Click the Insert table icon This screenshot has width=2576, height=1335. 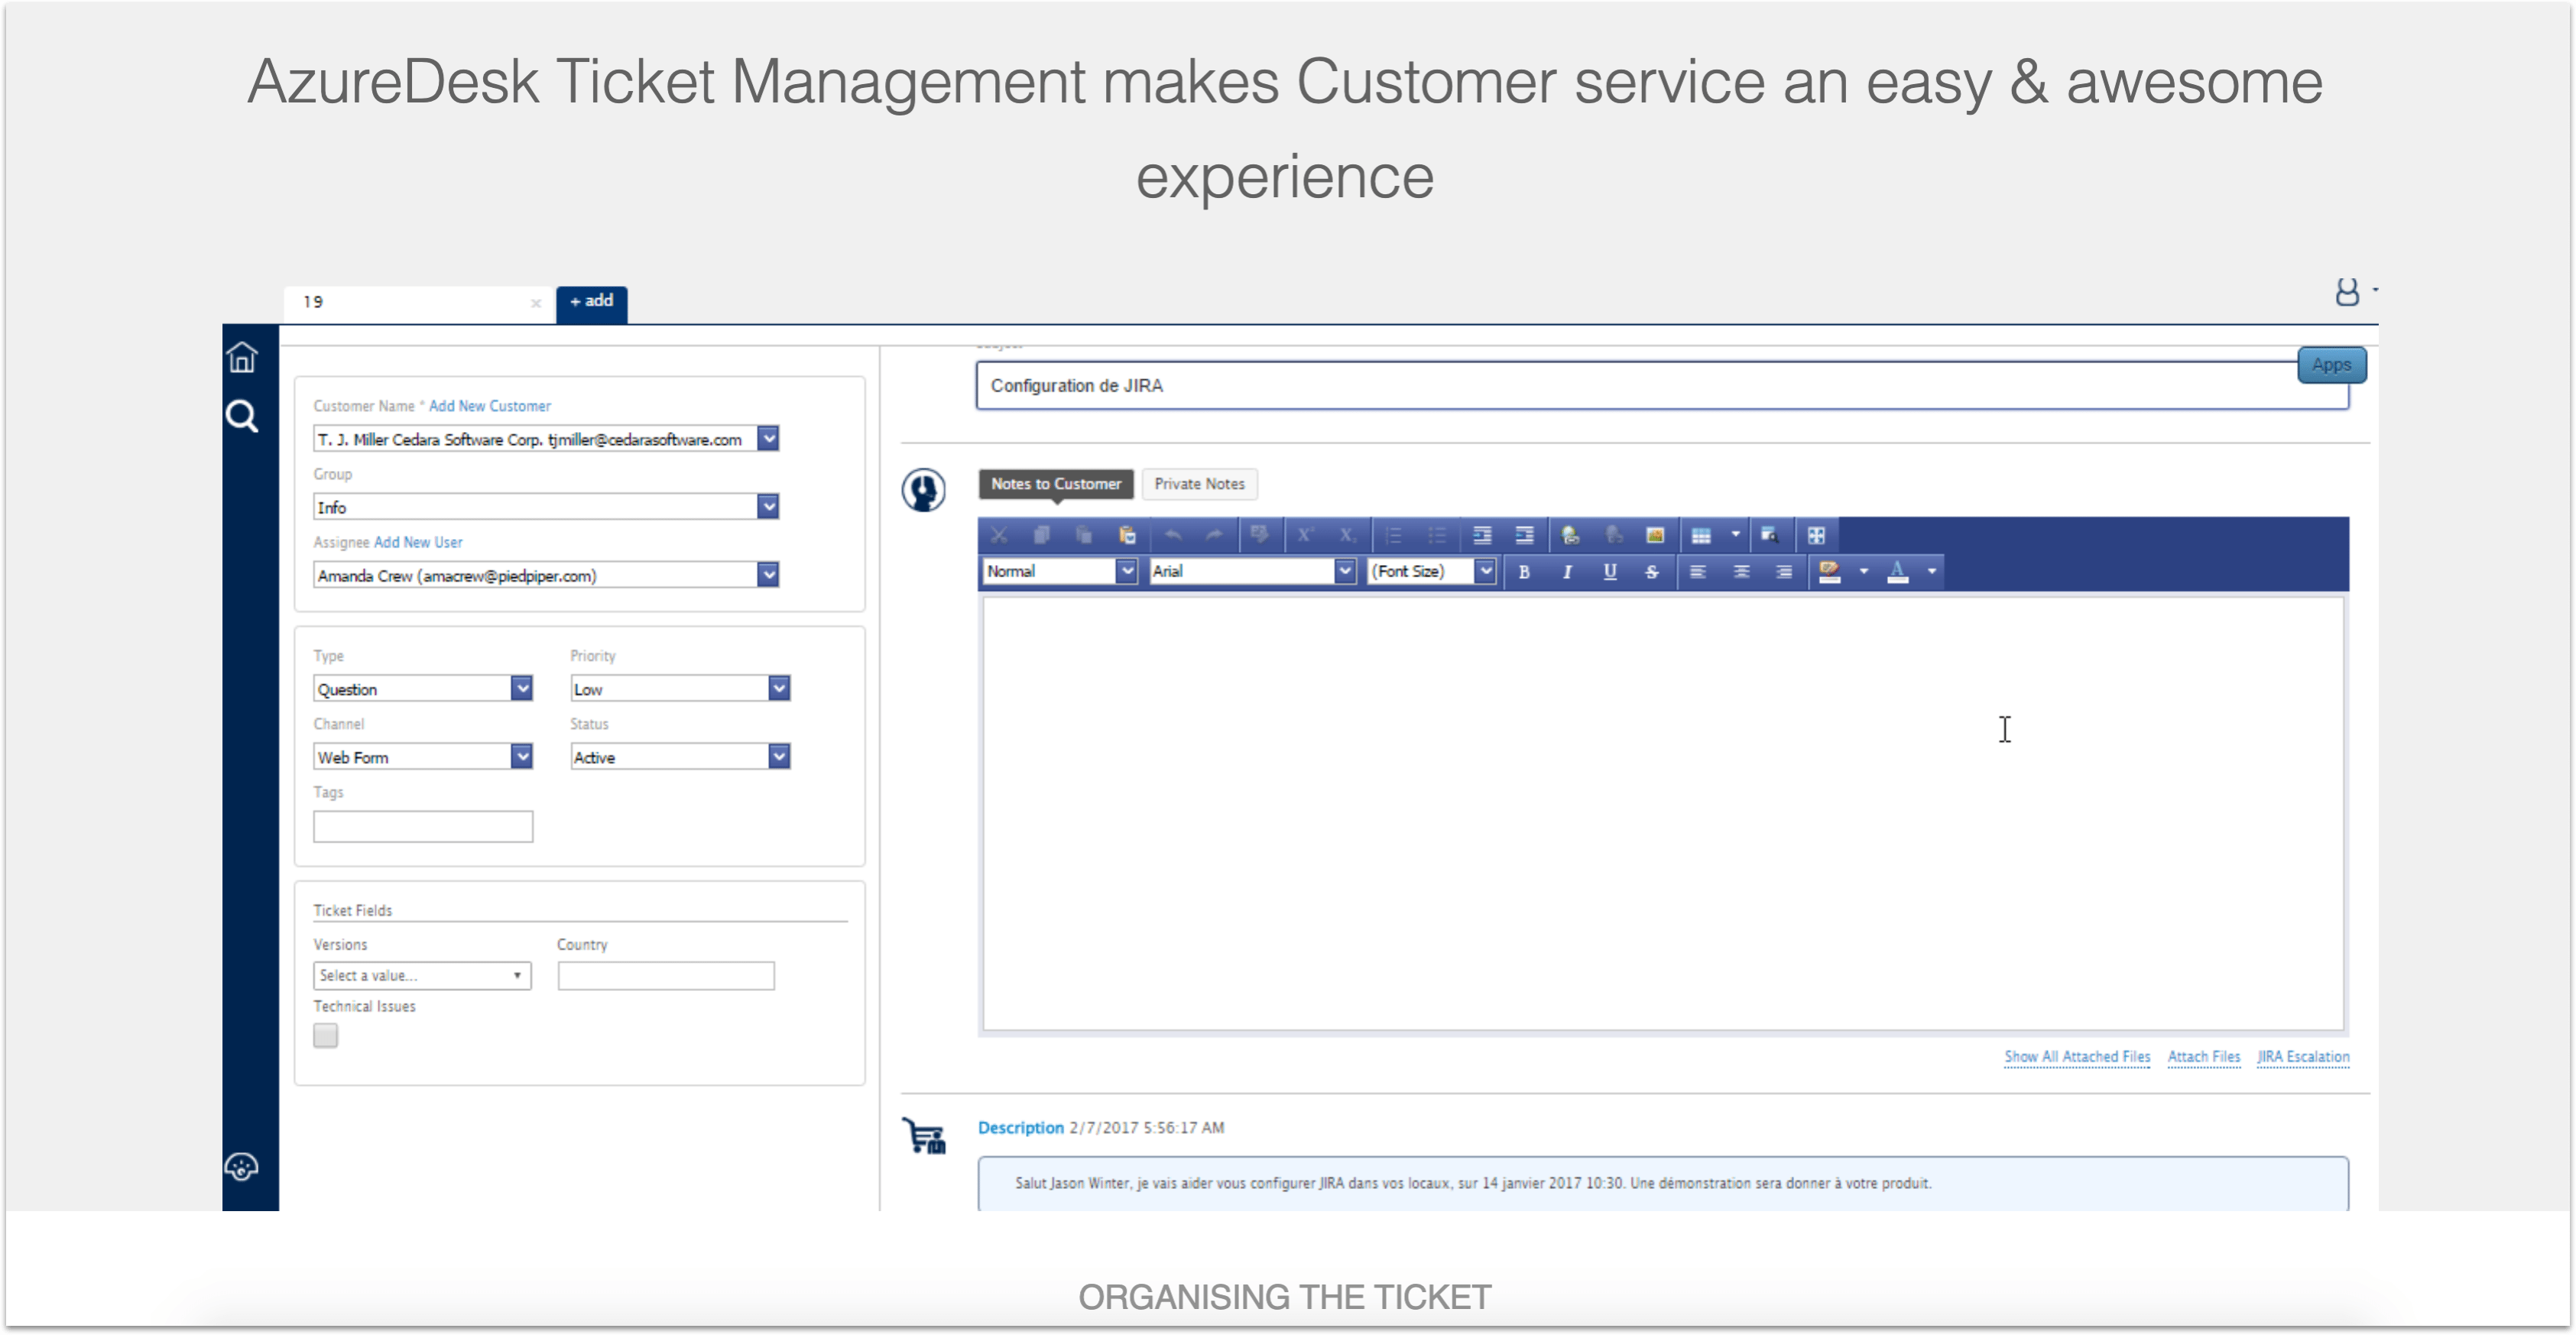pos(1701,535)
